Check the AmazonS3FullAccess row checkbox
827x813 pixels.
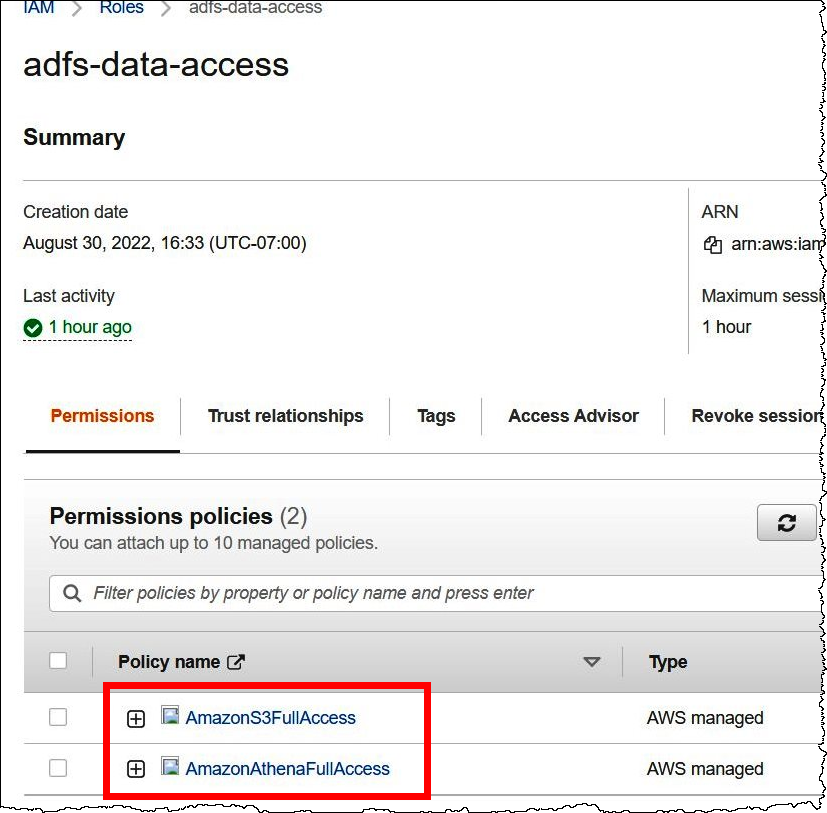[58, 717]
